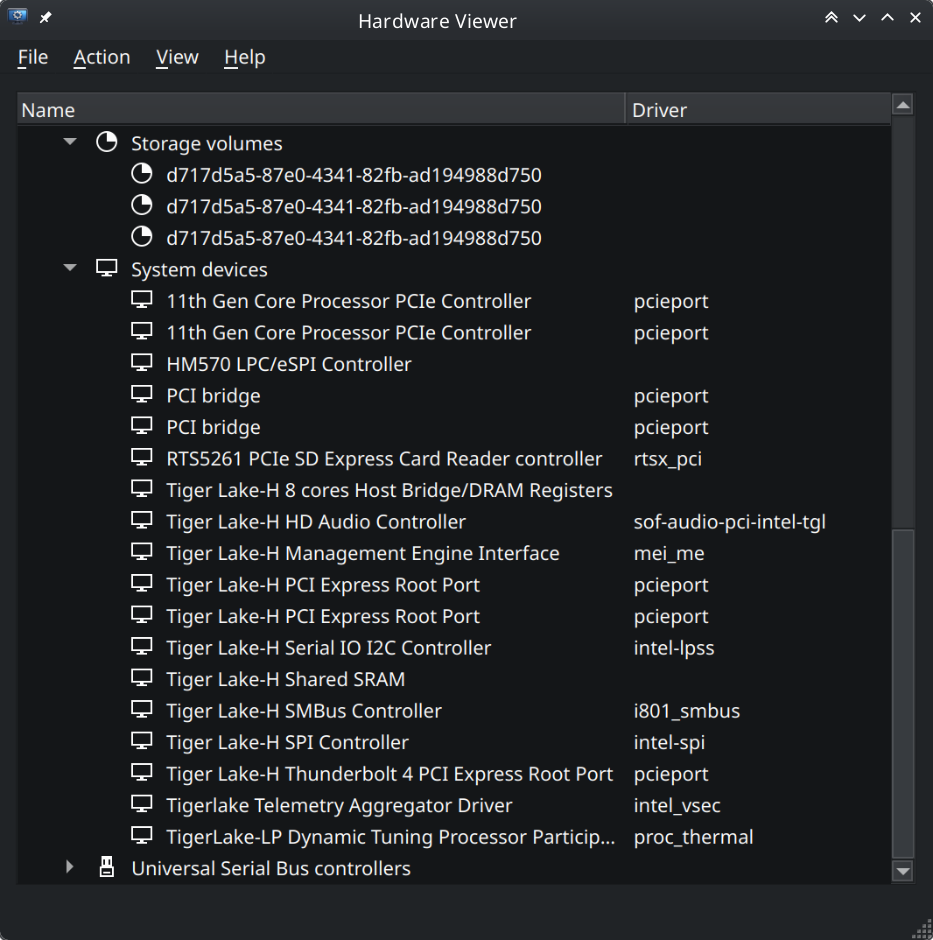The width and height of the screenshot is (933, 940).
Task: Click the Storage volumes pie icon
Action: pos(106,141)
